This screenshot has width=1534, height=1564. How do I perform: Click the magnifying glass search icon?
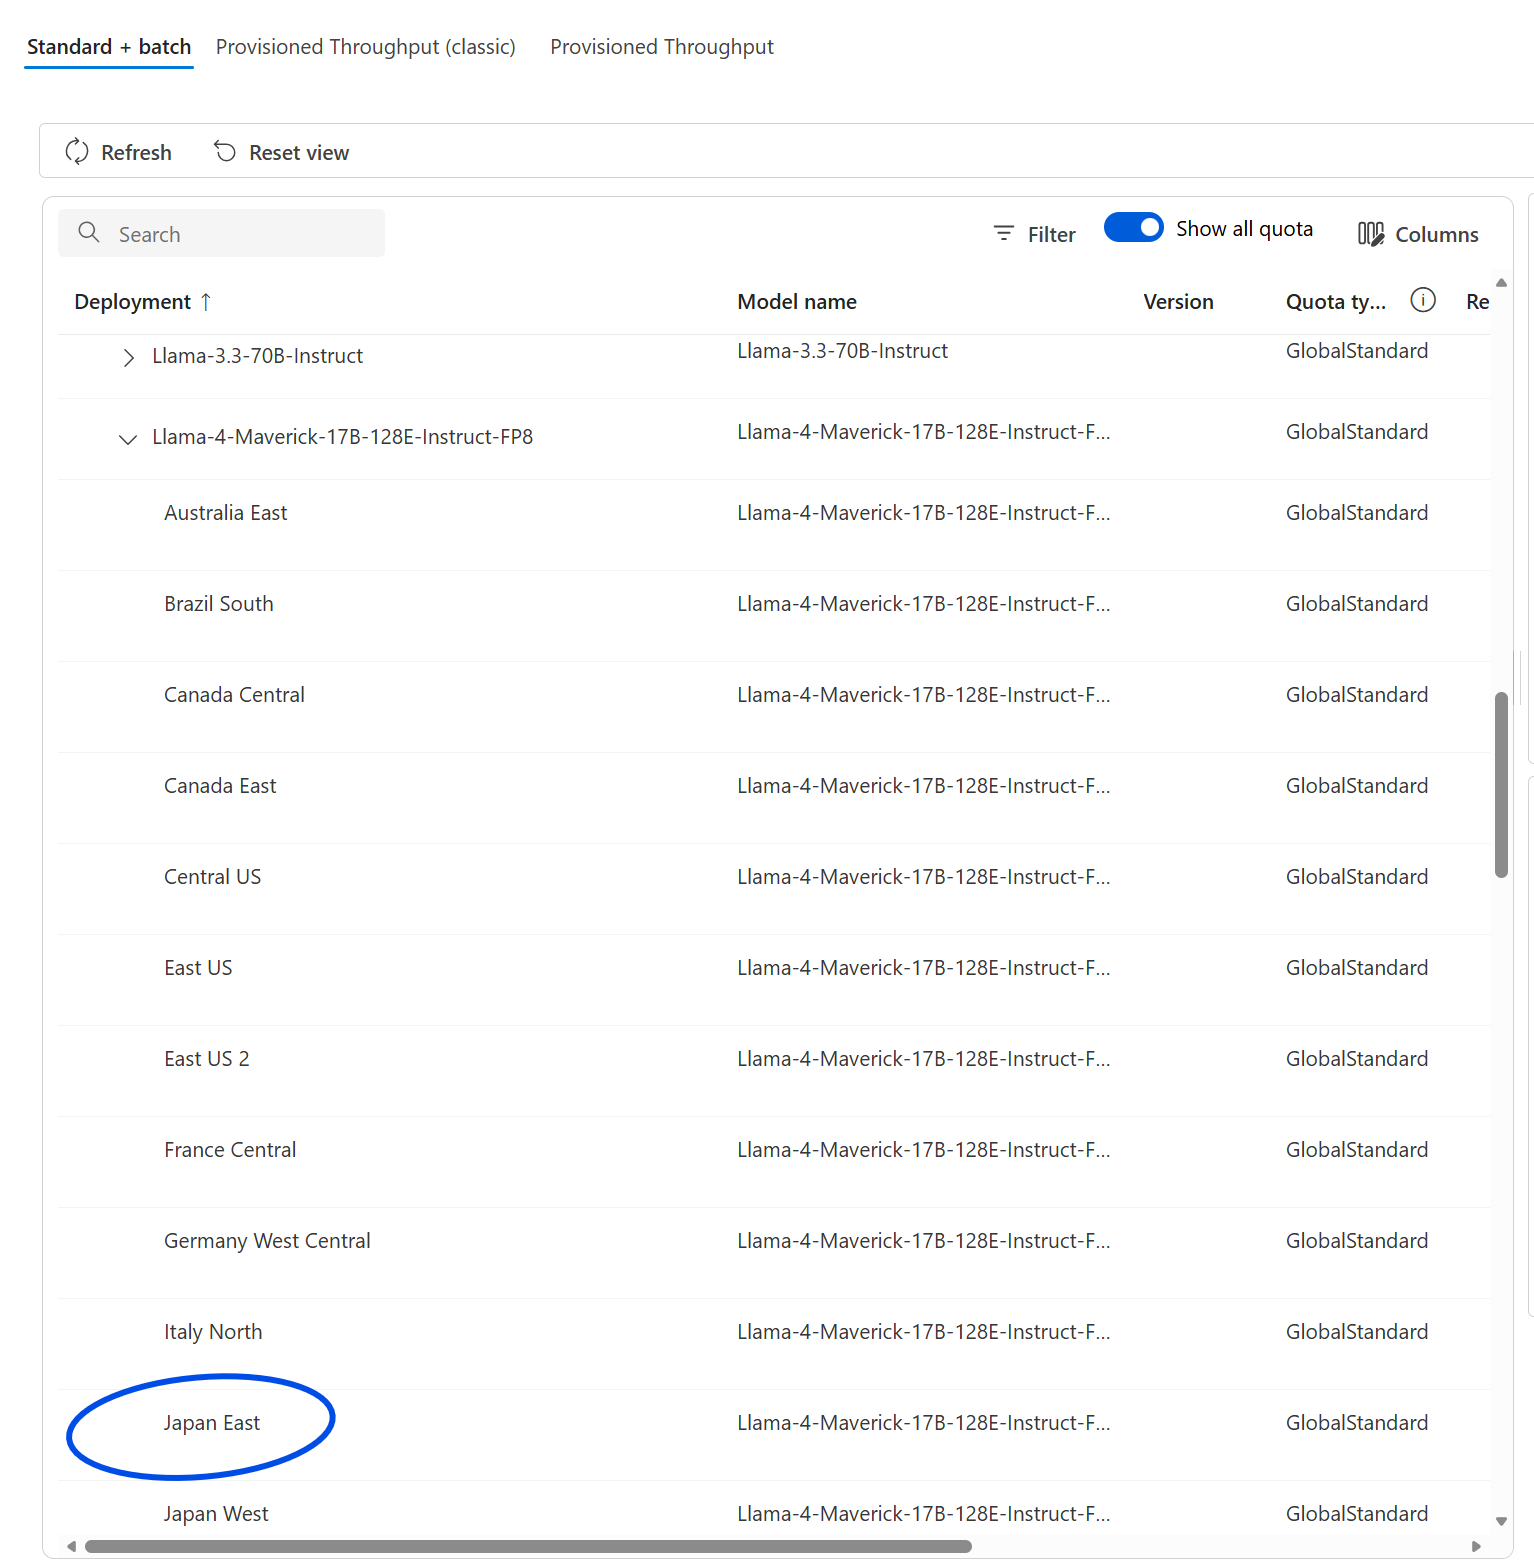[89, 233]
